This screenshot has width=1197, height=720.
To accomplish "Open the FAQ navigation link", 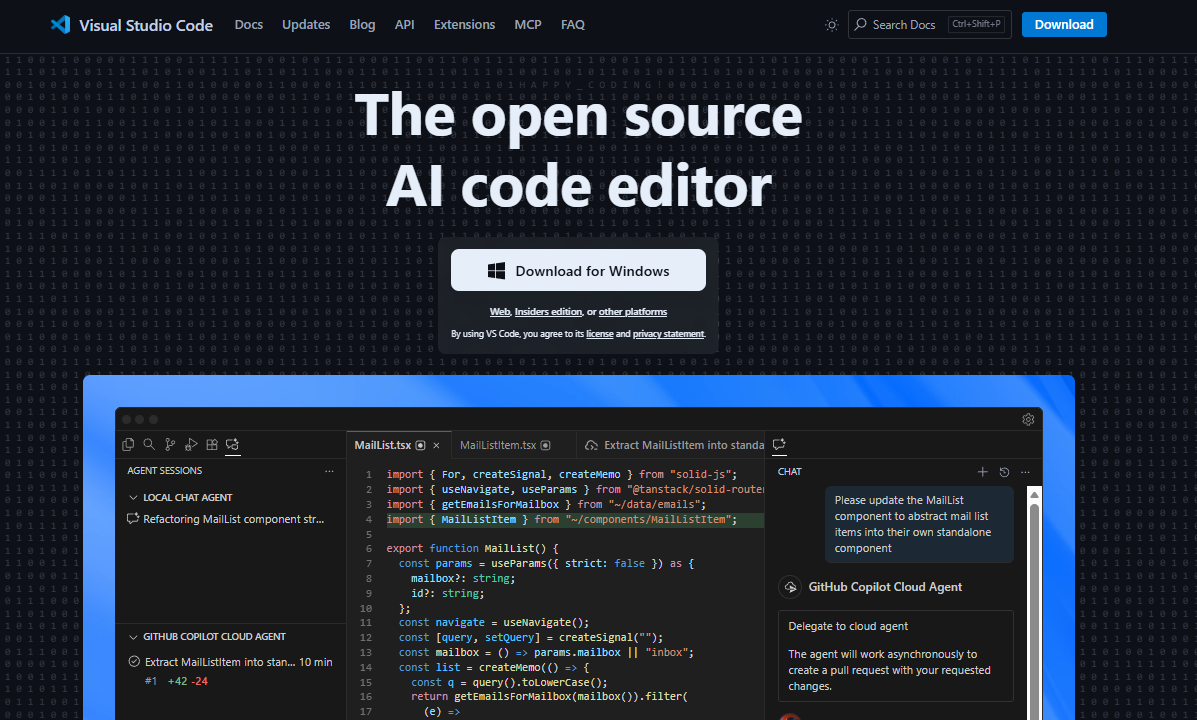I will coord(573,24).
